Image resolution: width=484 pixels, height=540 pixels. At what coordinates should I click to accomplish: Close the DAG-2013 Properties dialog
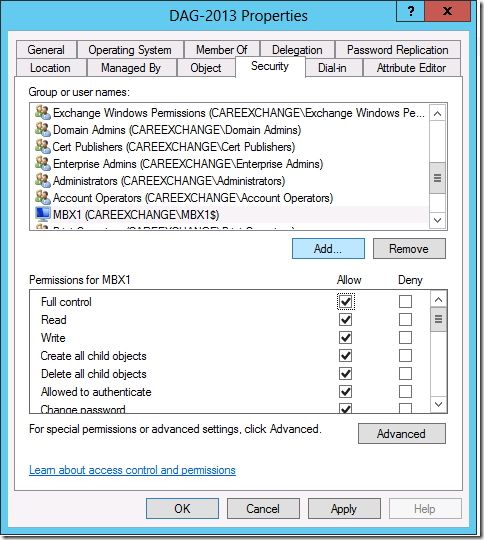click(447, 11)
